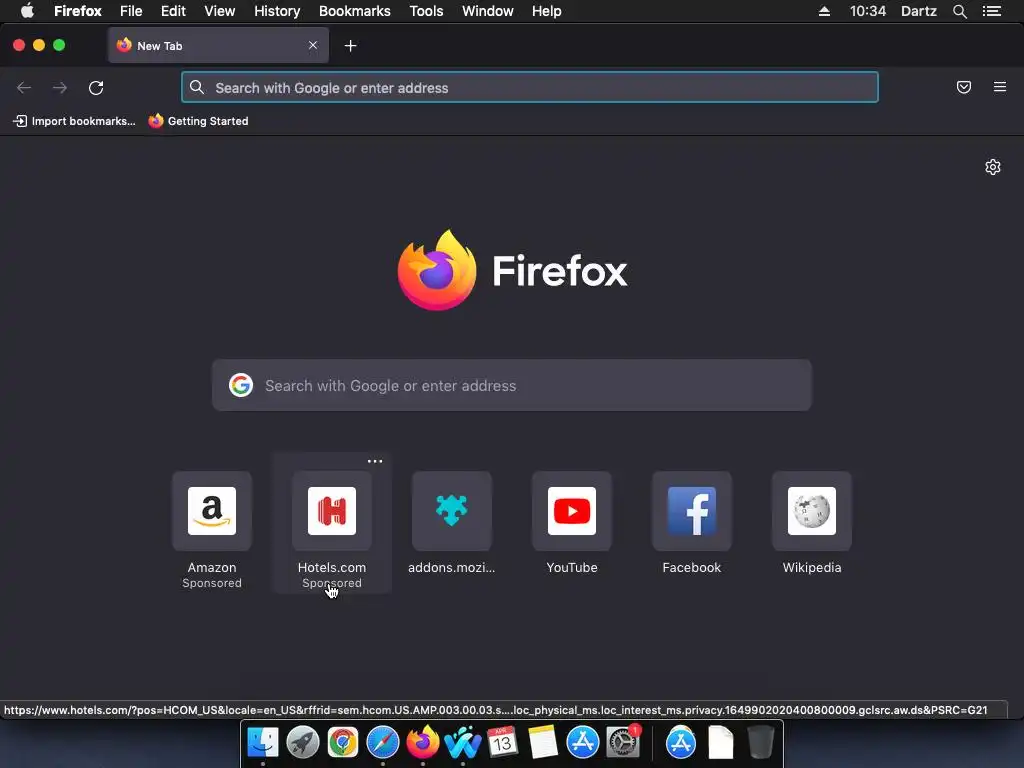
Task: Open App Store from the Dock
Action: 583,743
